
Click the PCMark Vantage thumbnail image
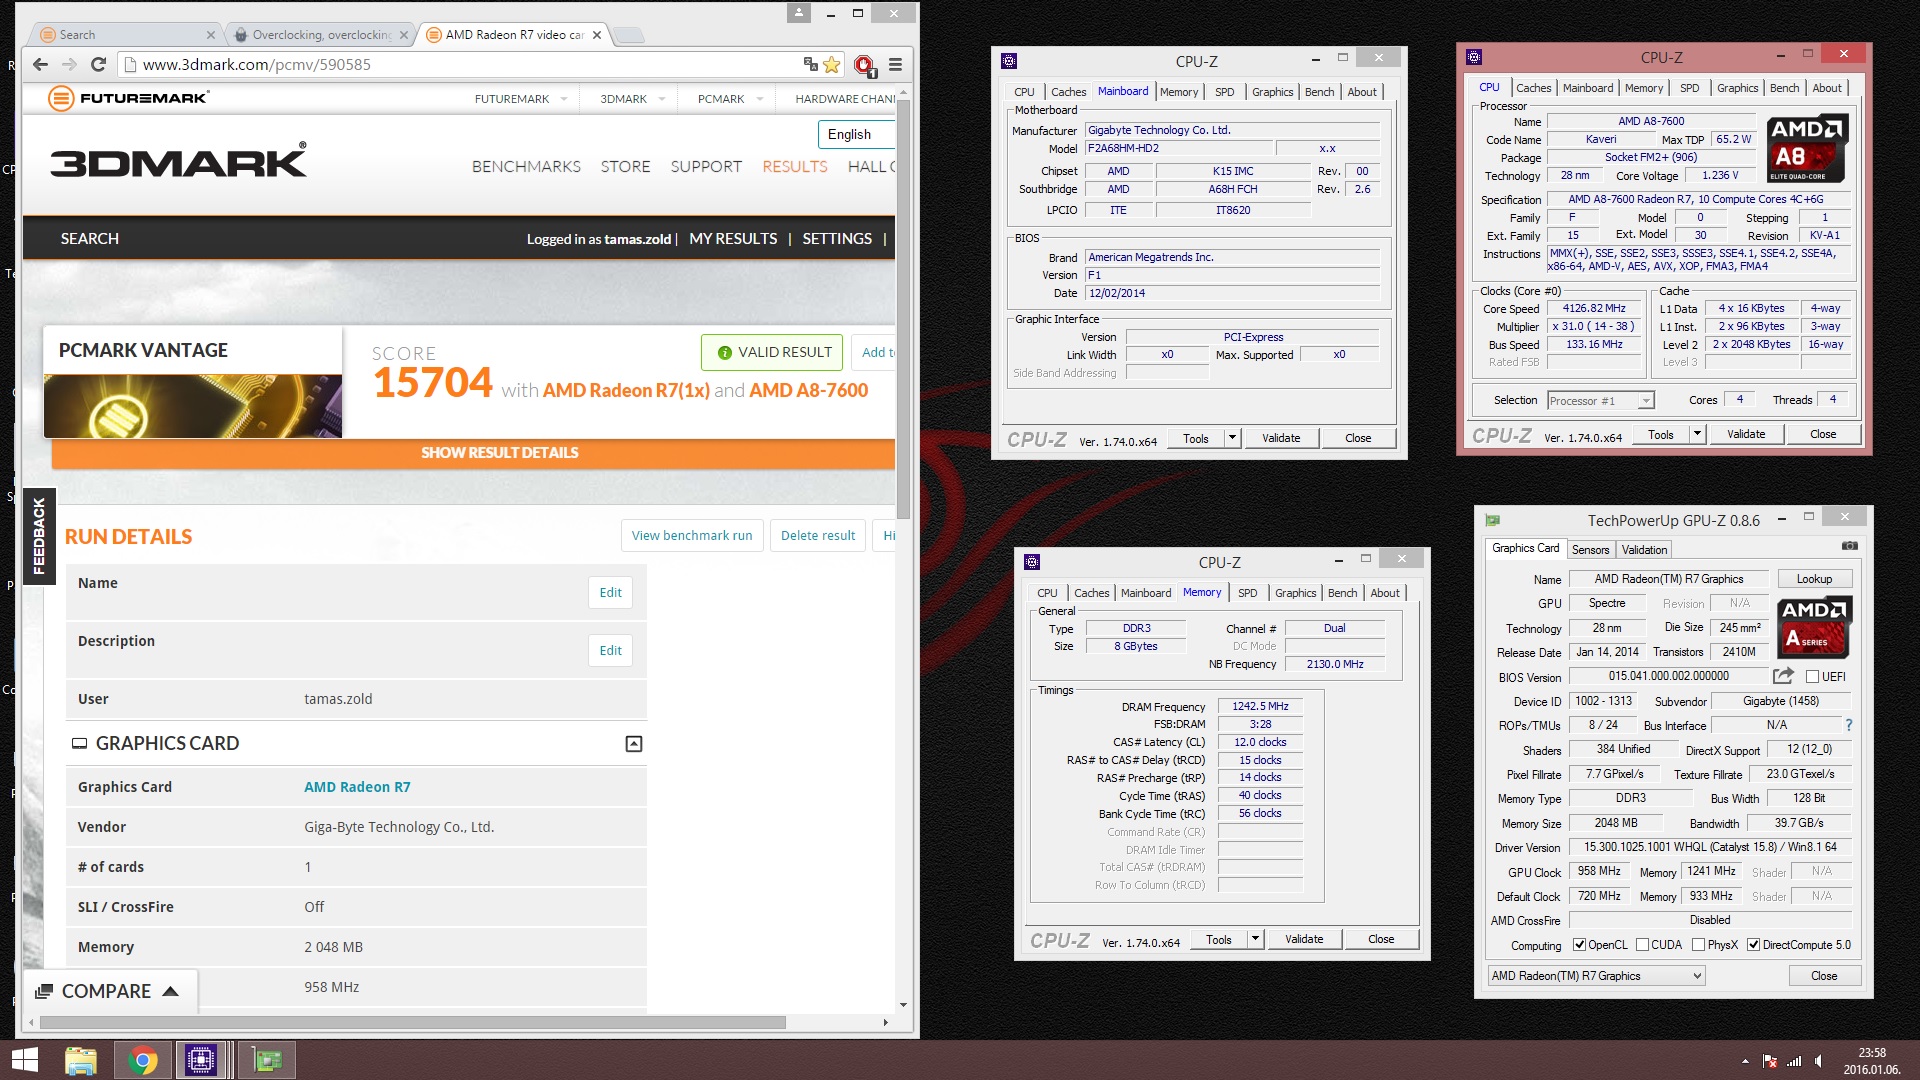(193, 406)
